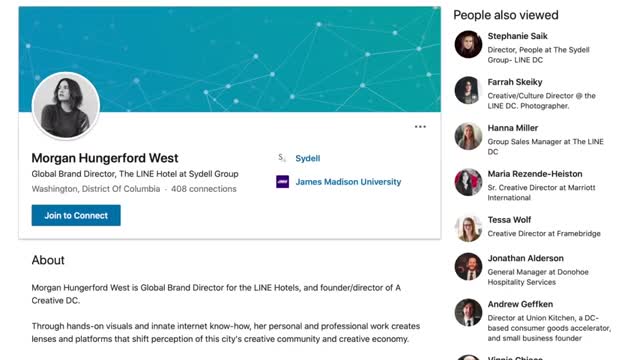This screenshot has width=640, height=360.
Task: Visit Tessa Wolf's profile name link
Action: [x=509, y=220]
